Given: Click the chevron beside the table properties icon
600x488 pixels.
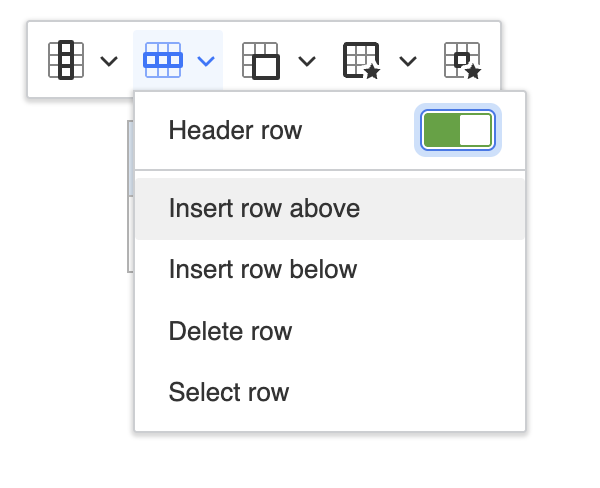Looking at the screenshot, I should point(407,61).
